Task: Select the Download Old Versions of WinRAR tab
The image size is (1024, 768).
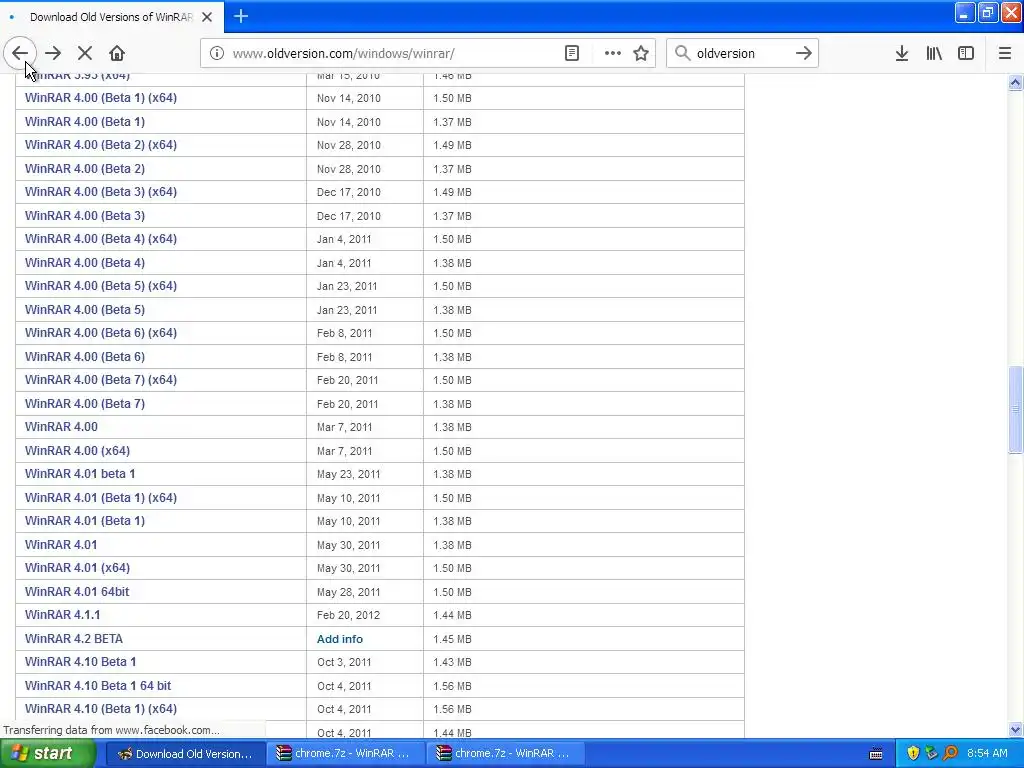Action: [x=111, y=17]
